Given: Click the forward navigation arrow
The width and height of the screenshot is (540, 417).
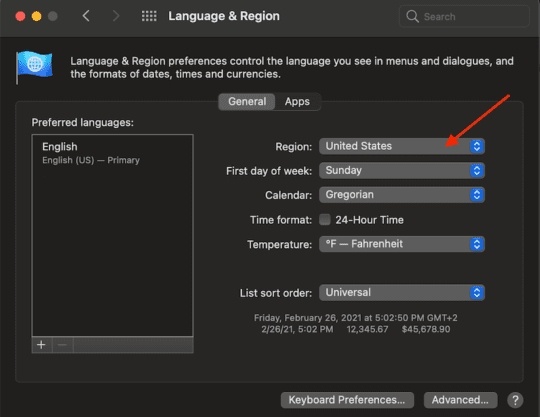Looking at the screenshot, I should [116, 16].
